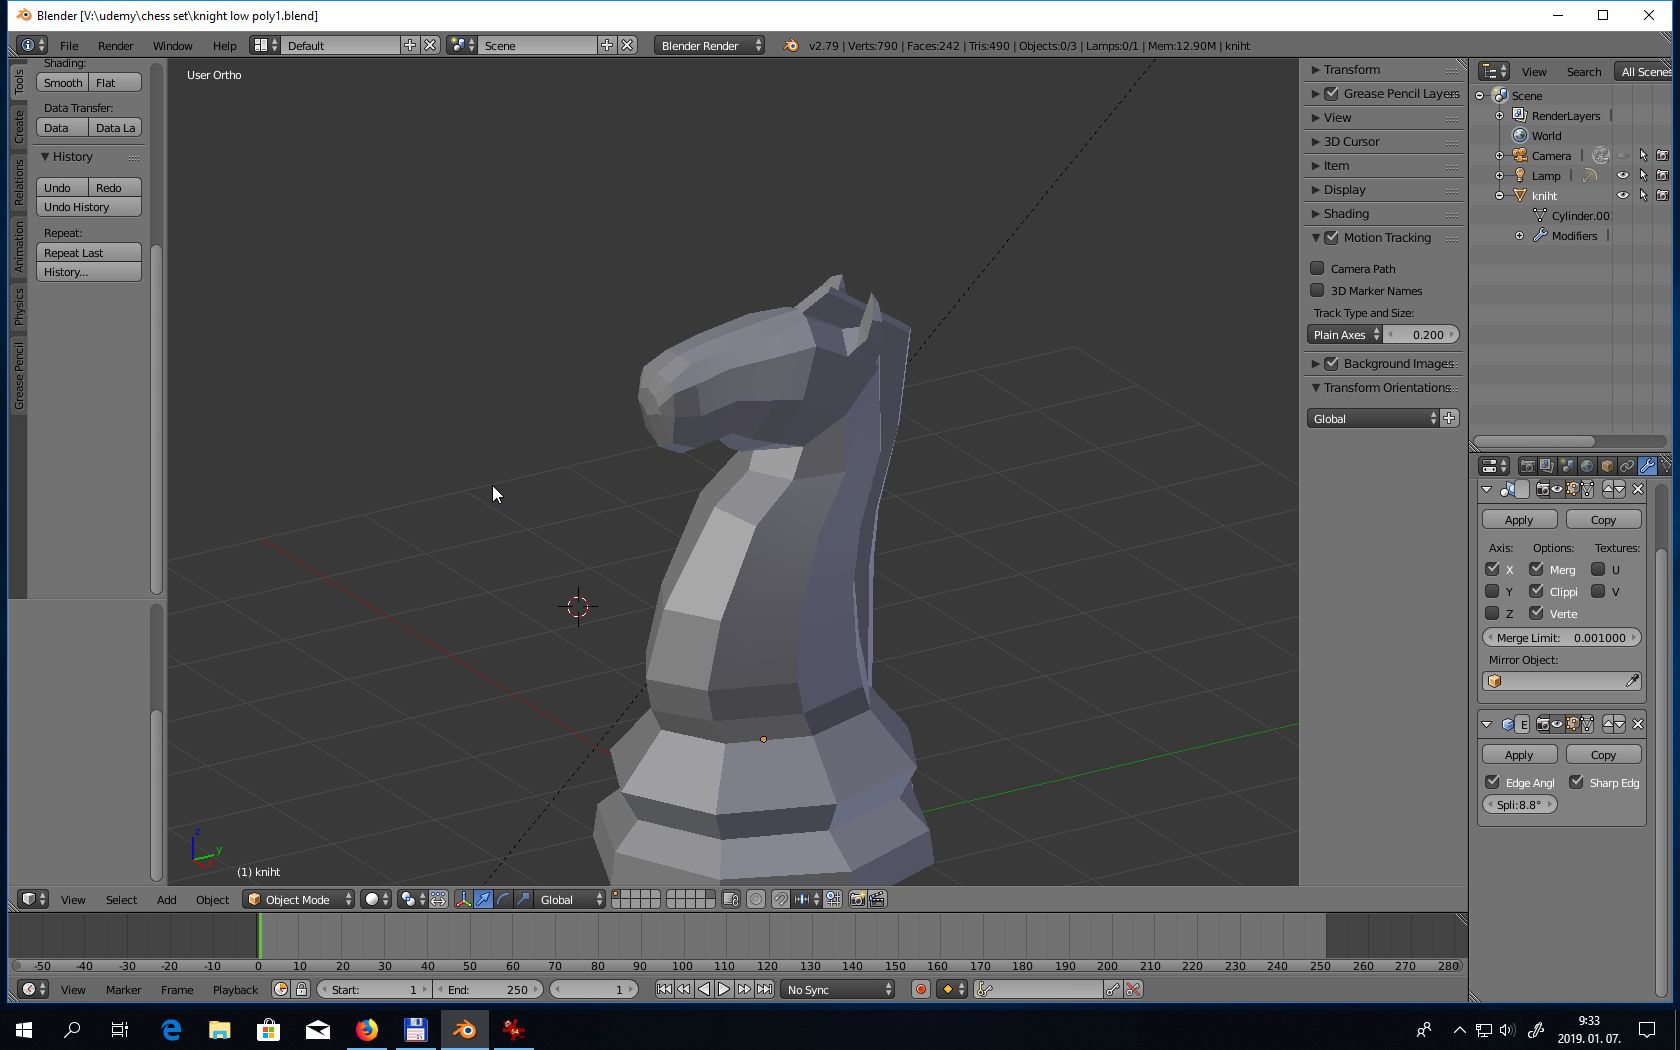Click the Repeat Last button
The image size is (1680, 1050).
(89, 253)
